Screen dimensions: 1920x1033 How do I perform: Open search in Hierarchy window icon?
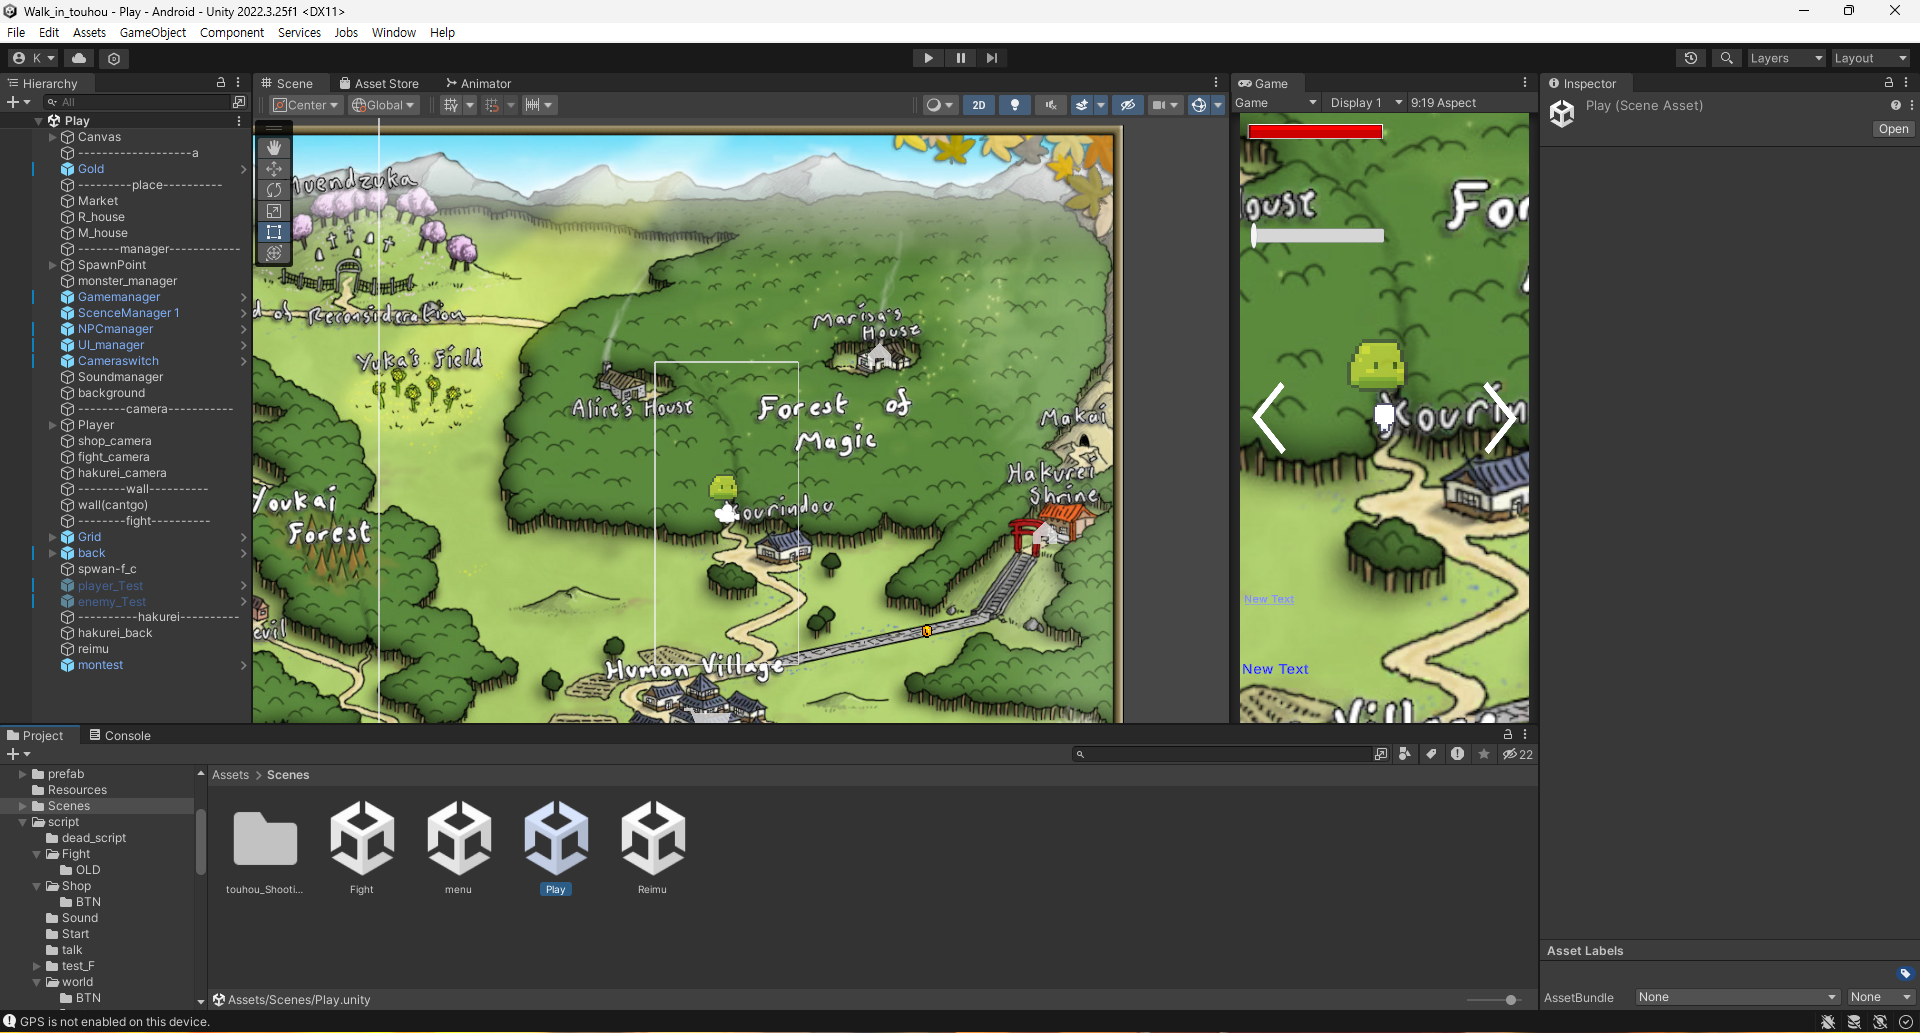(x=239, y=102)
